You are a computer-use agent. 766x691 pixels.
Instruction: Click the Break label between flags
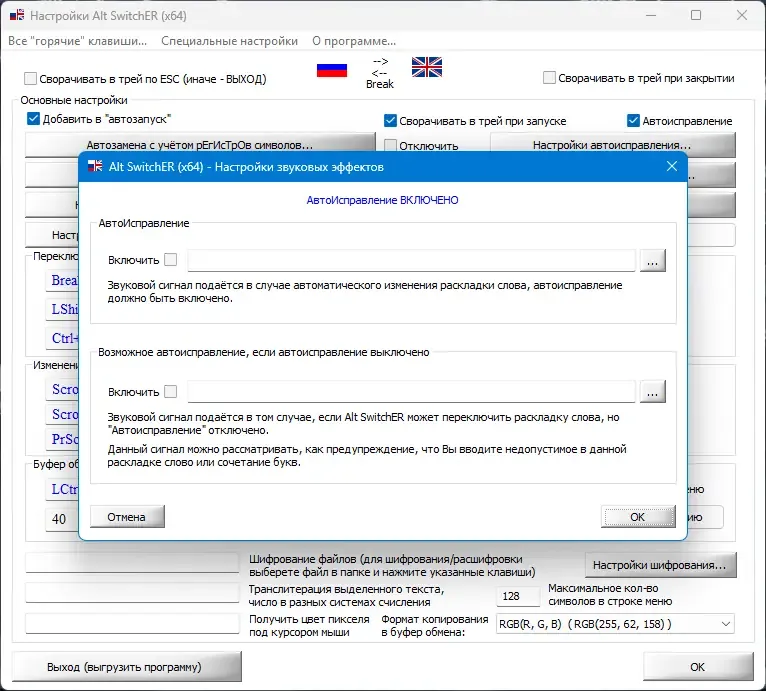(380, 84)
